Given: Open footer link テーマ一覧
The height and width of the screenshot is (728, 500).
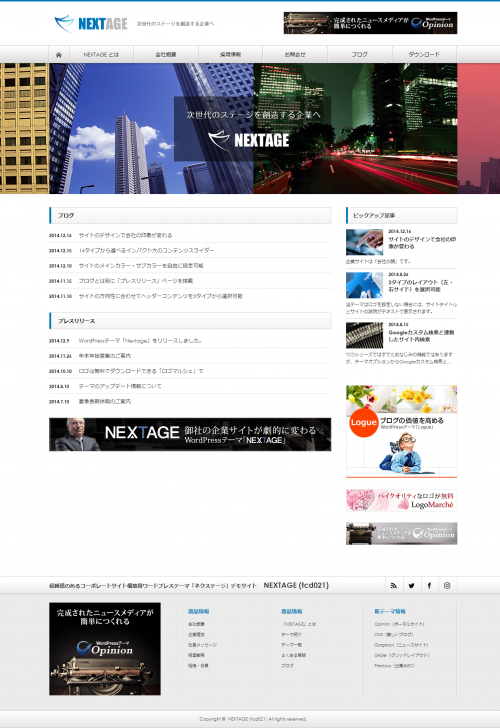Looking at the screenshot, I should click(292, 645).
